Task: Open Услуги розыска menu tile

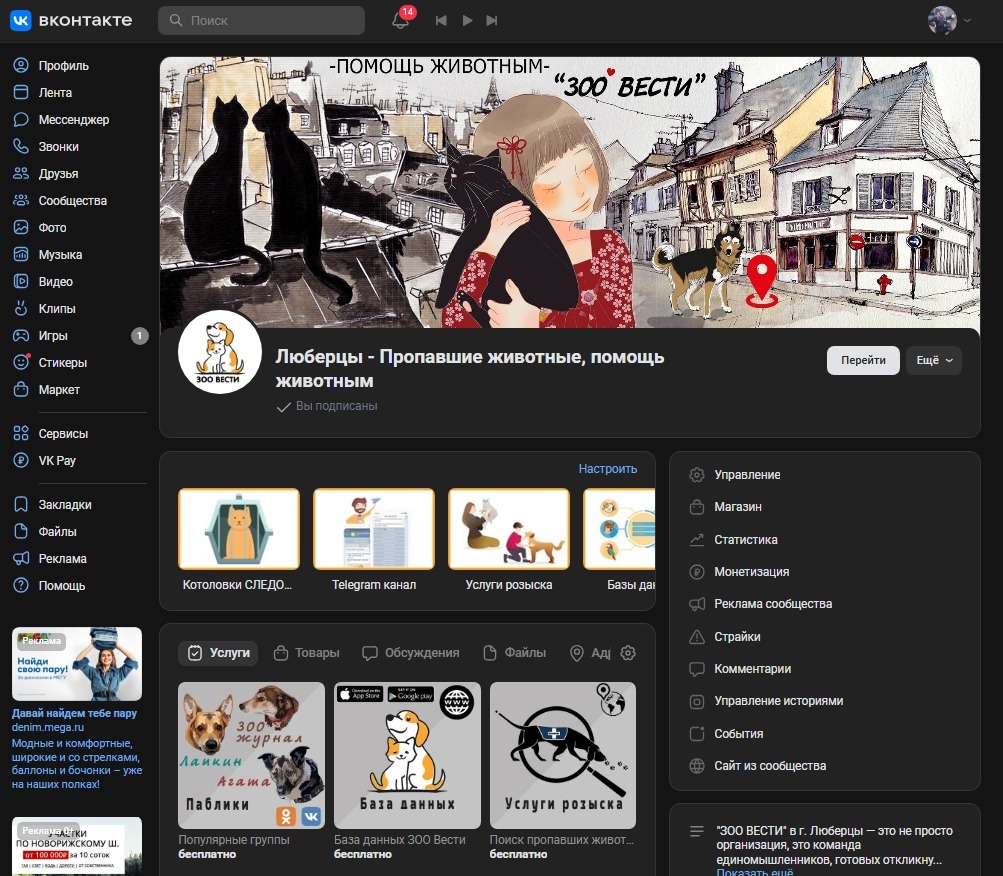Action: click(x=509, y=540)
